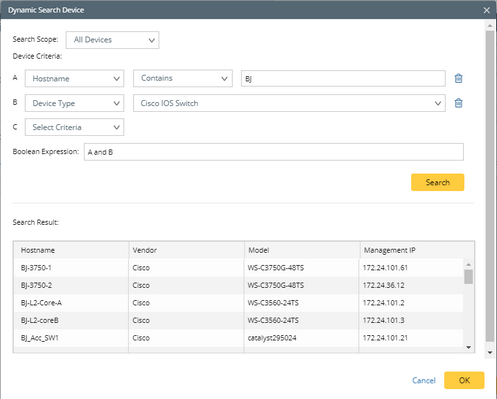Expand the Device Type criteria dropdown

(x=74, y=103)
